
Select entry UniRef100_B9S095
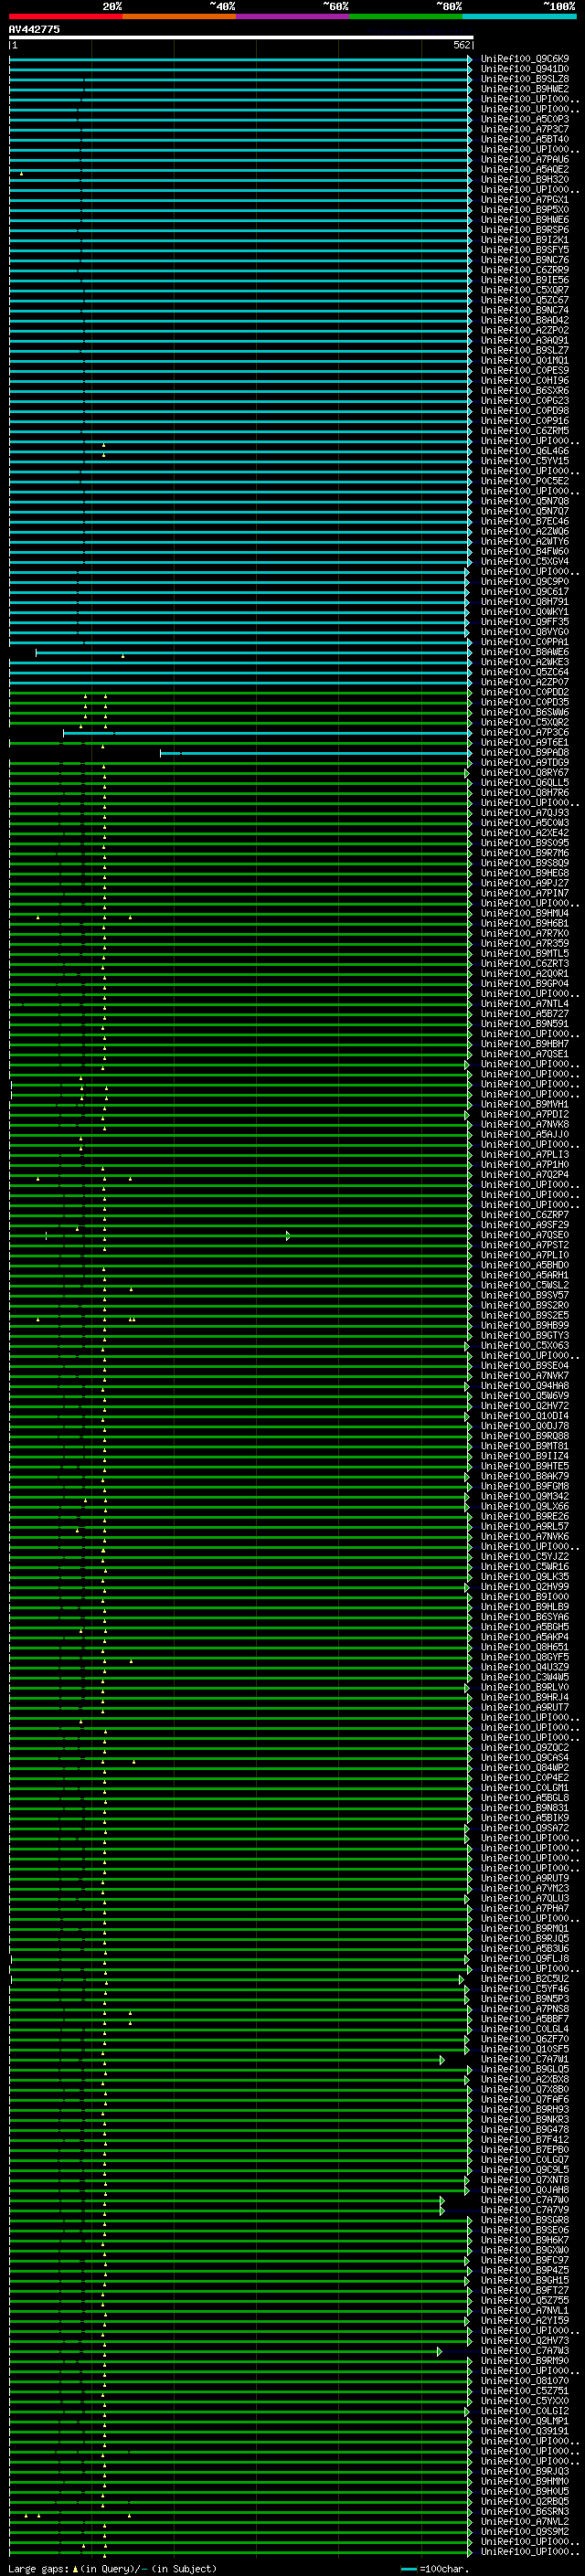(x=525, y=842)
